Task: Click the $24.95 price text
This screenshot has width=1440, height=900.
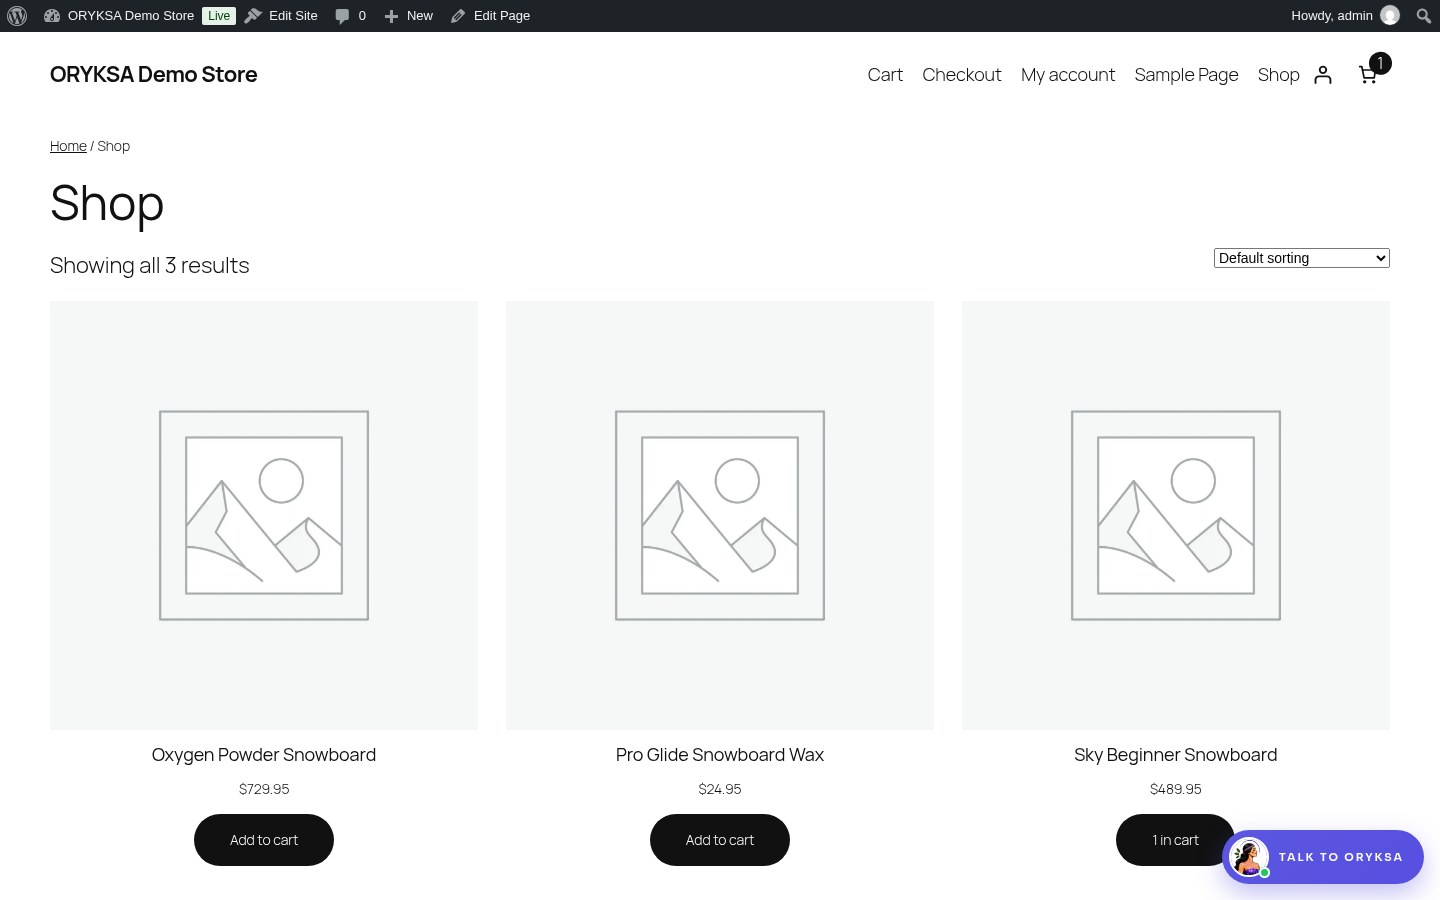Action: 720,789
